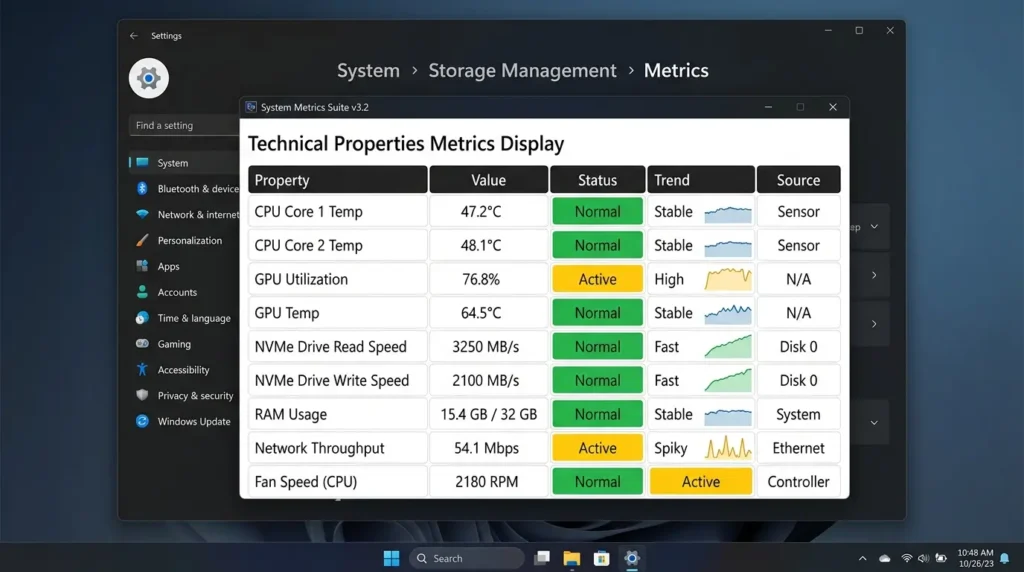Select the Network & internet wifi icon
1024x572 pixels.
coord(142,214)
